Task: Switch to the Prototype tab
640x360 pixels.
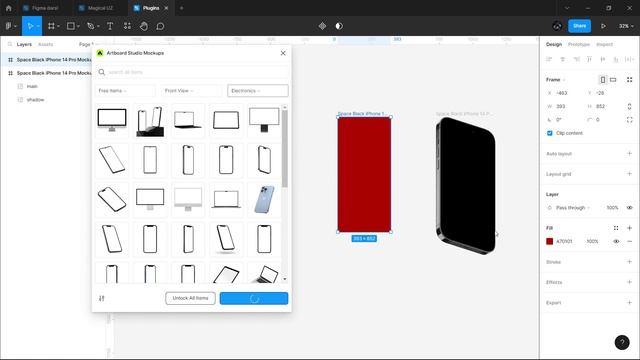Action: (x=579, y=44)
